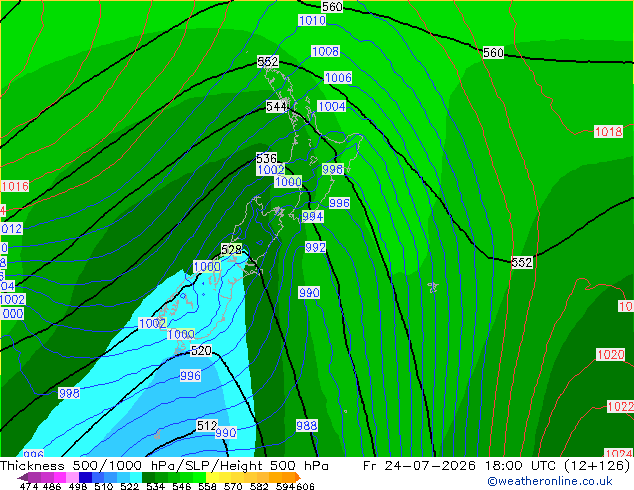634x490 pixels.
Task: Click the black 528 height contour label
Action: [231, 249]
